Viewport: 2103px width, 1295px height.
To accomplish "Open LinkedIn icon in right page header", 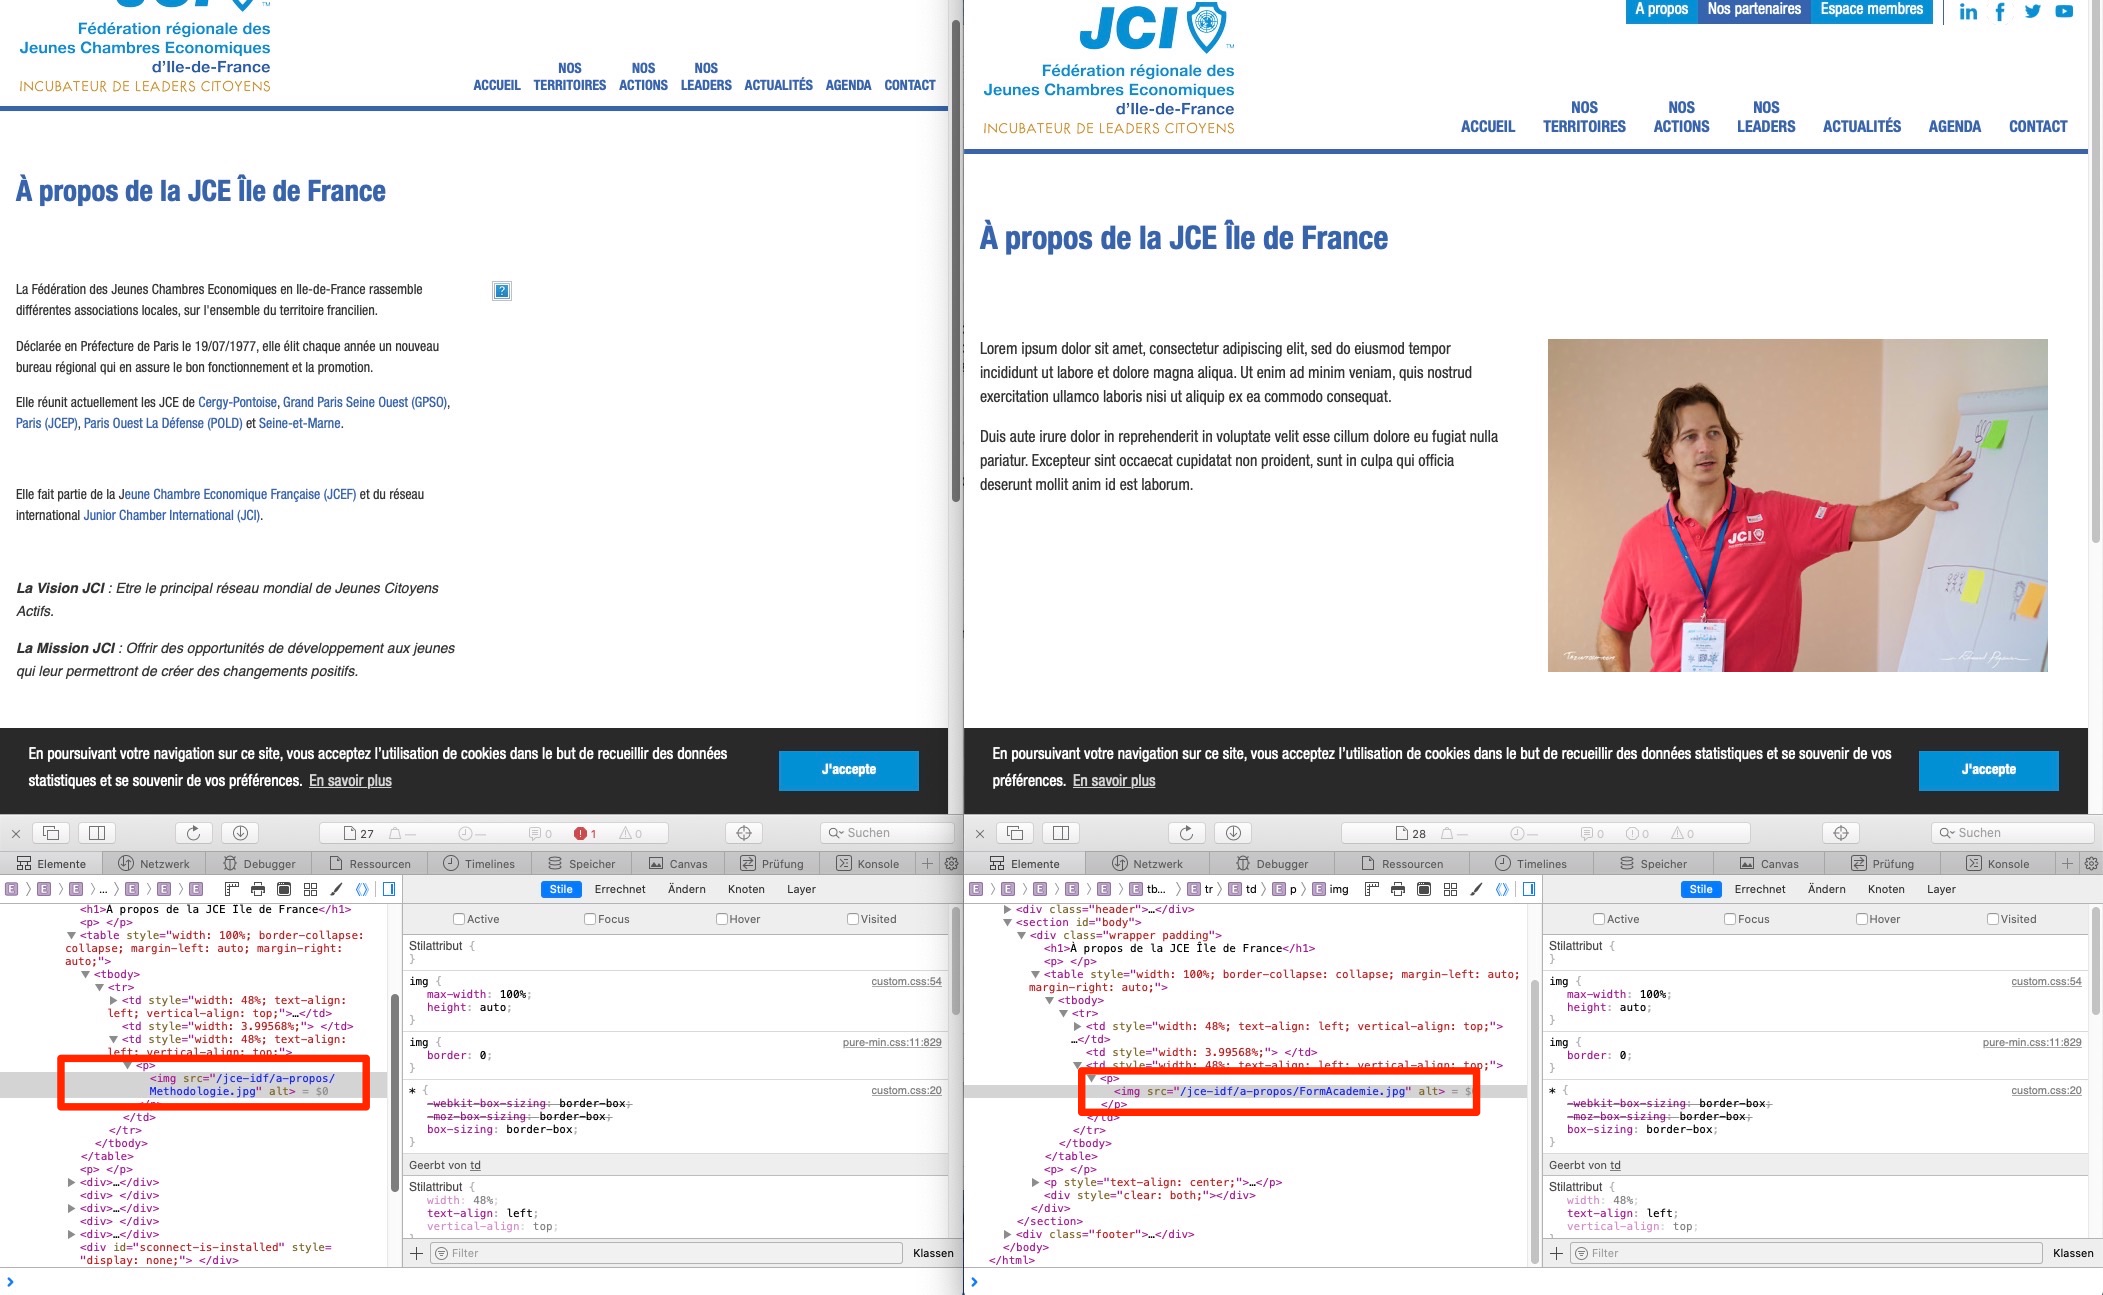I will 1968,12.
